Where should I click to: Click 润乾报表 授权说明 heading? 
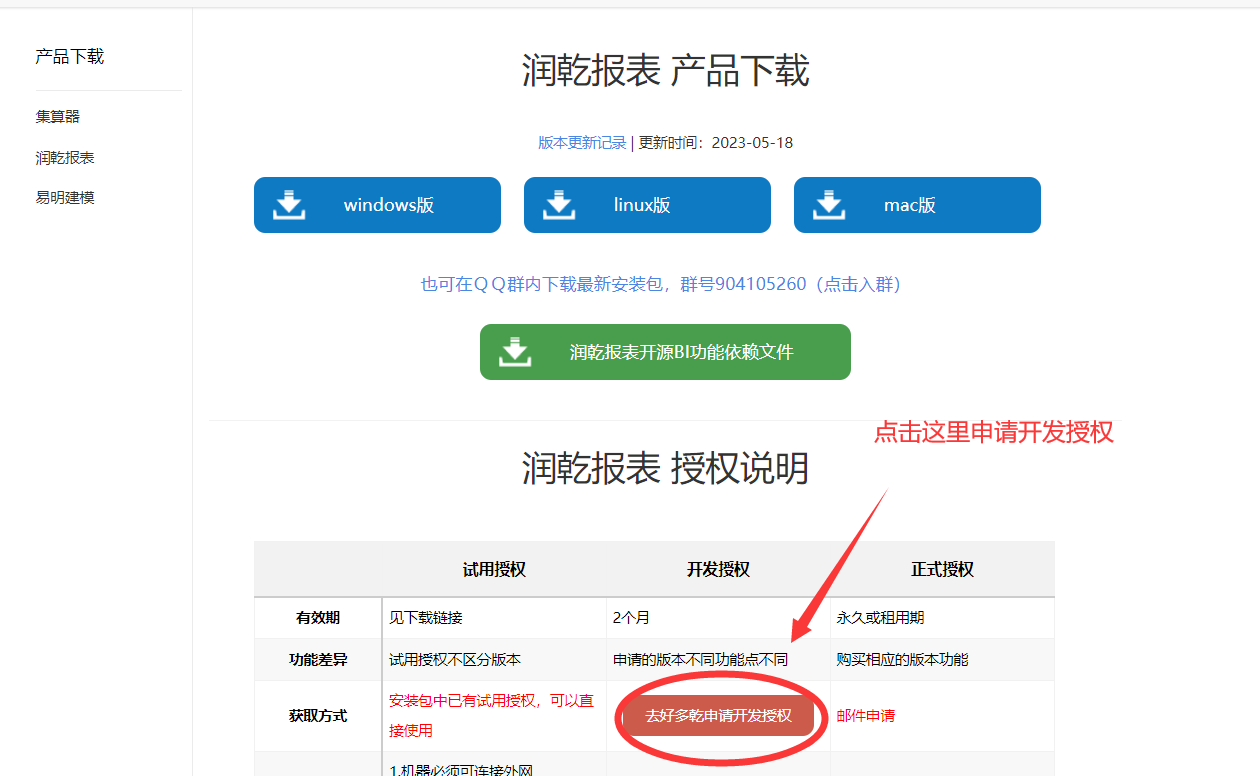(665, 468)
